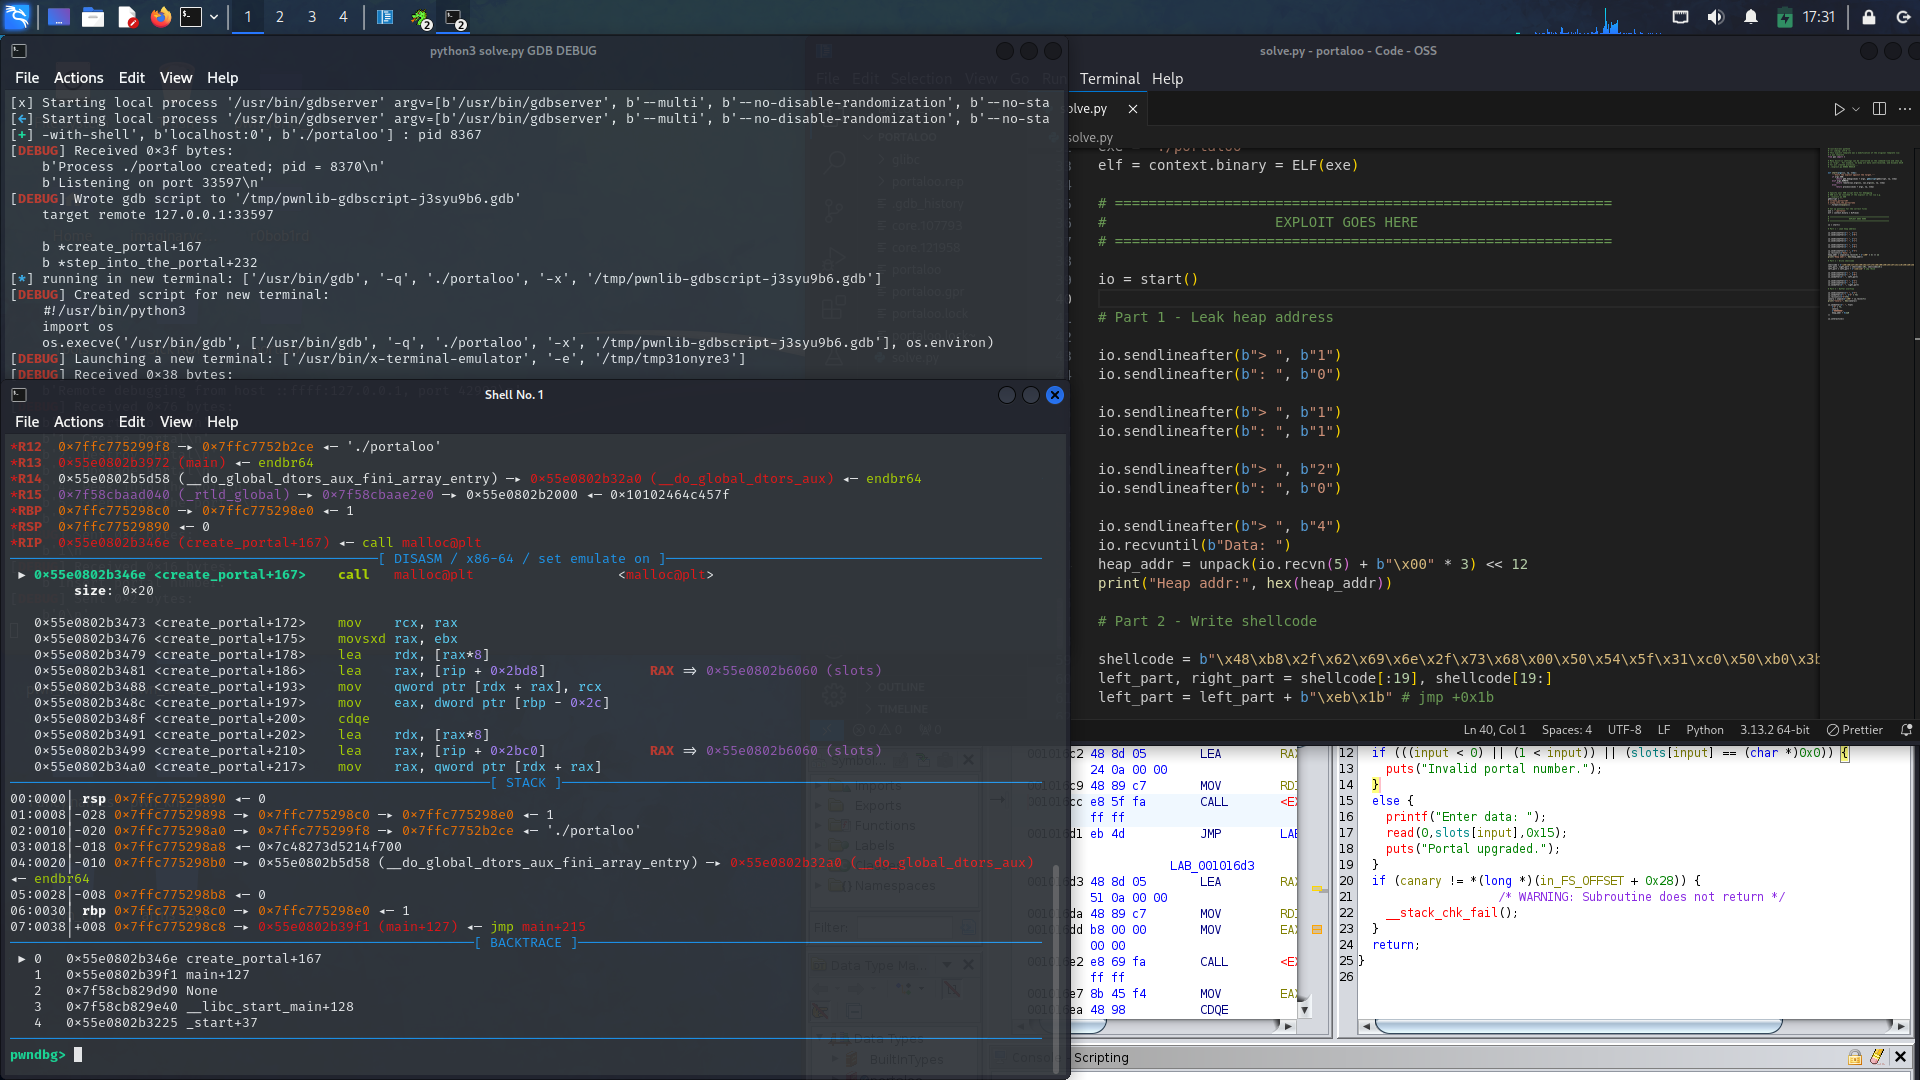
Task: Click the clear console icon in Scripting
Action: click(1877, 1057)
